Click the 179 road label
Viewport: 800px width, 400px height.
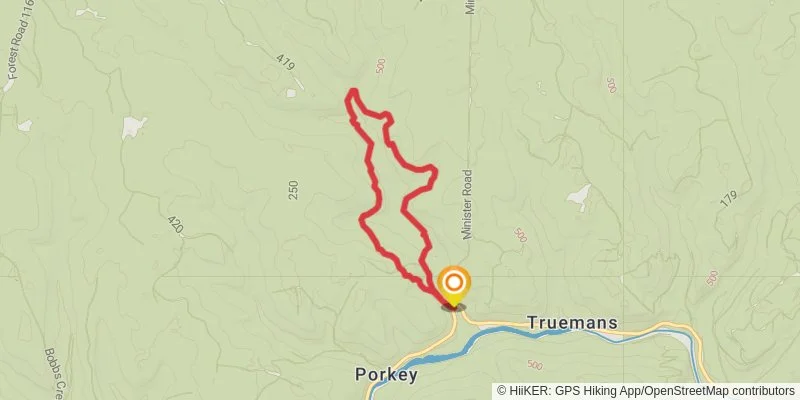(729, 199)
